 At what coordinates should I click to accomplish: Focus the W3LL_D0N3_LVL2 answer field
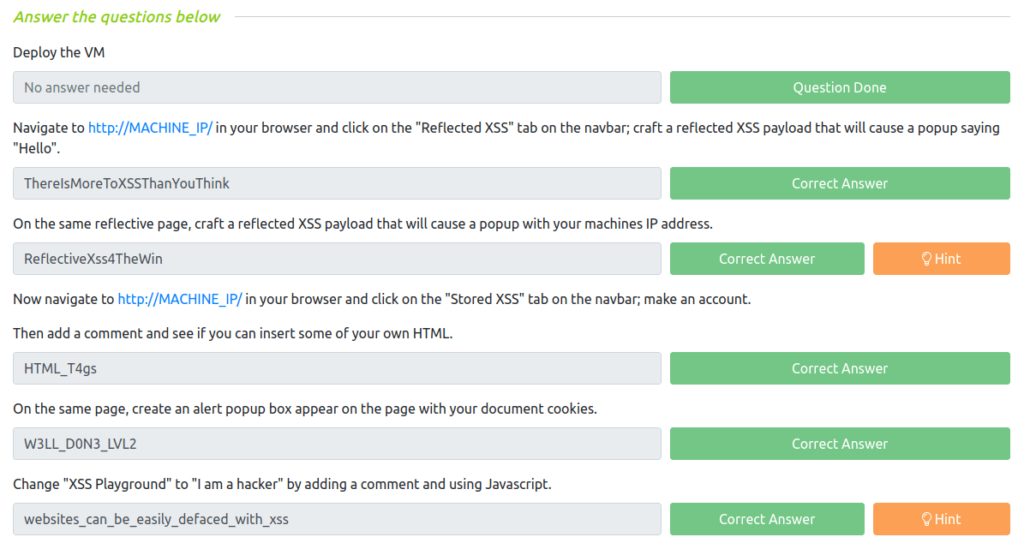click(337, 444)
